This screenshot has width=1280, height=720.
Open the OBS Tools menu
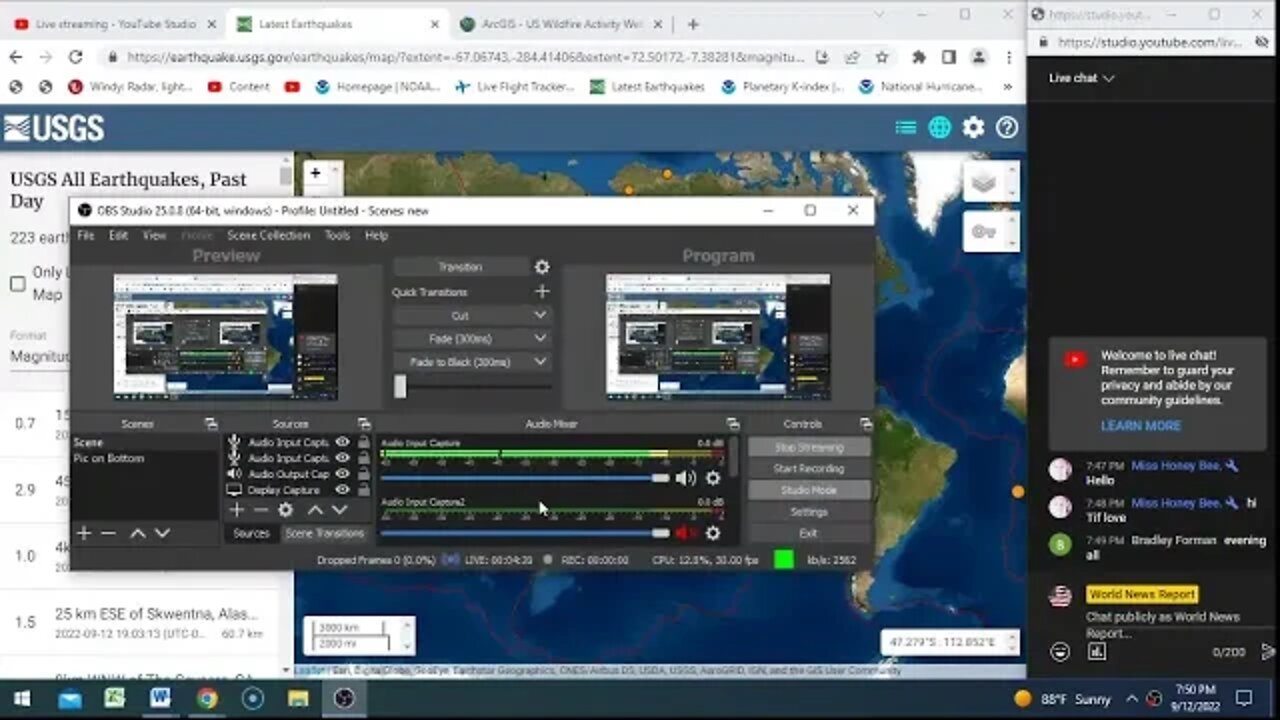click(337, 235)
